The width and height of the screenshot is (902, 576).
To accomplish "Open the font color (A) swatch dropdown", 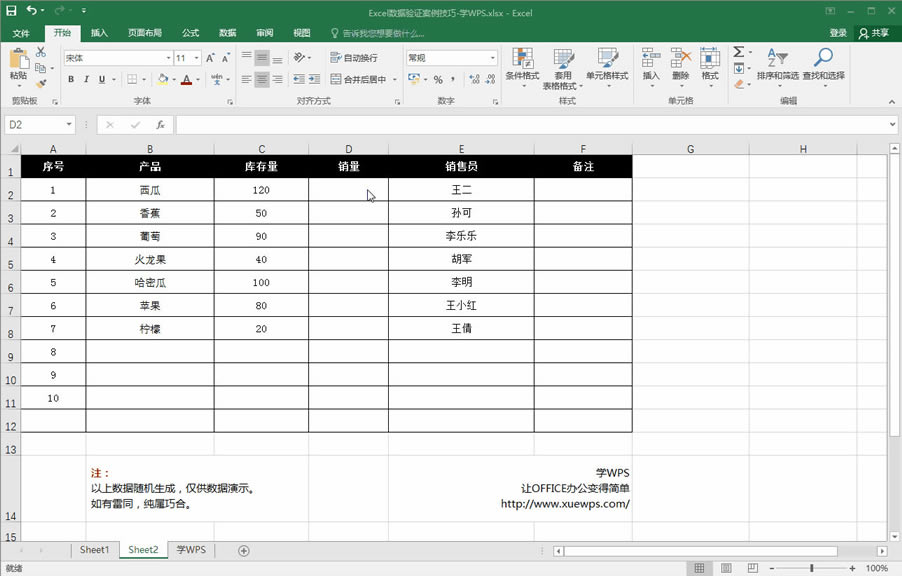I will pos(199,79).
